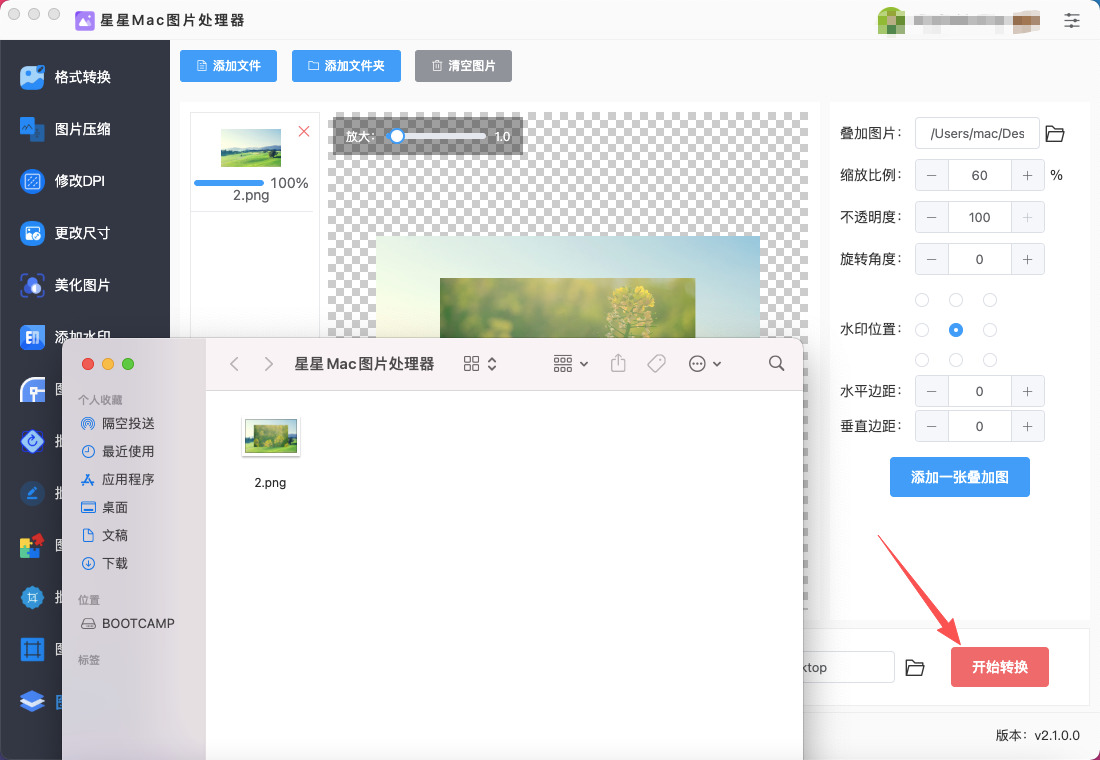The height and width of the screenshot is (760, 1100).
Task: Select middle-right 水印位置 radio button
Action: click(x=989, y=330)
